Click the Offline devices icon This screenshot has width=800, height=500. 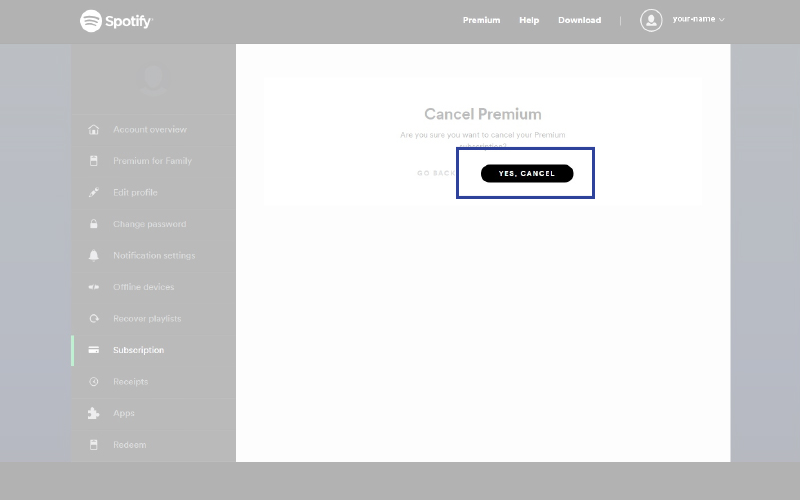pos(93,287)
